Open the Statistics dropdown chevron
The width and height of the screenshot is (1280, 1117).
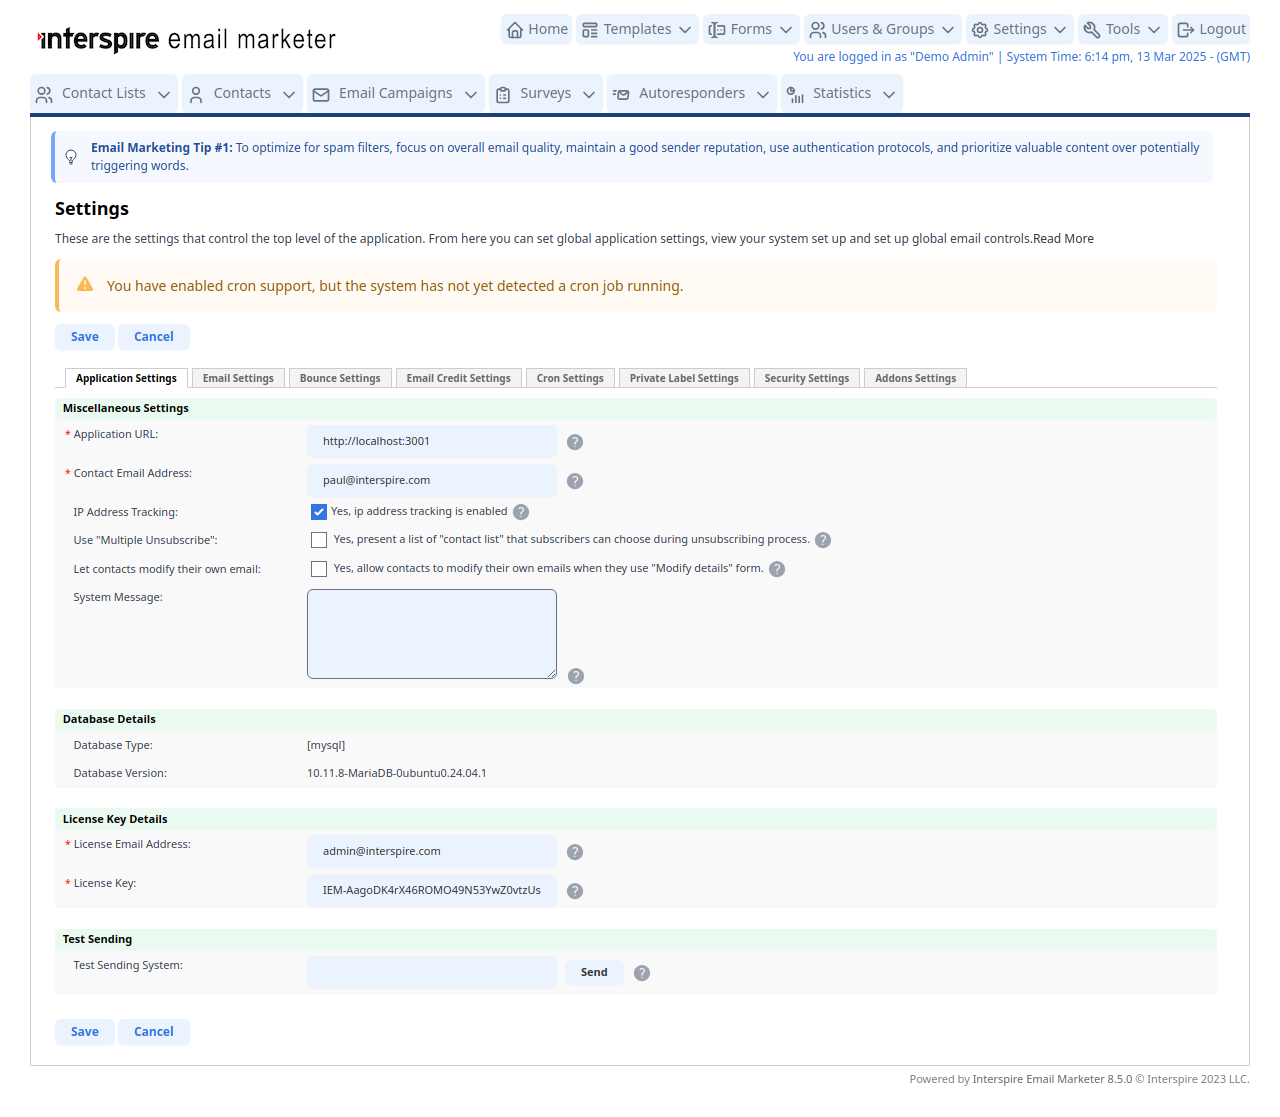point(889,95)
